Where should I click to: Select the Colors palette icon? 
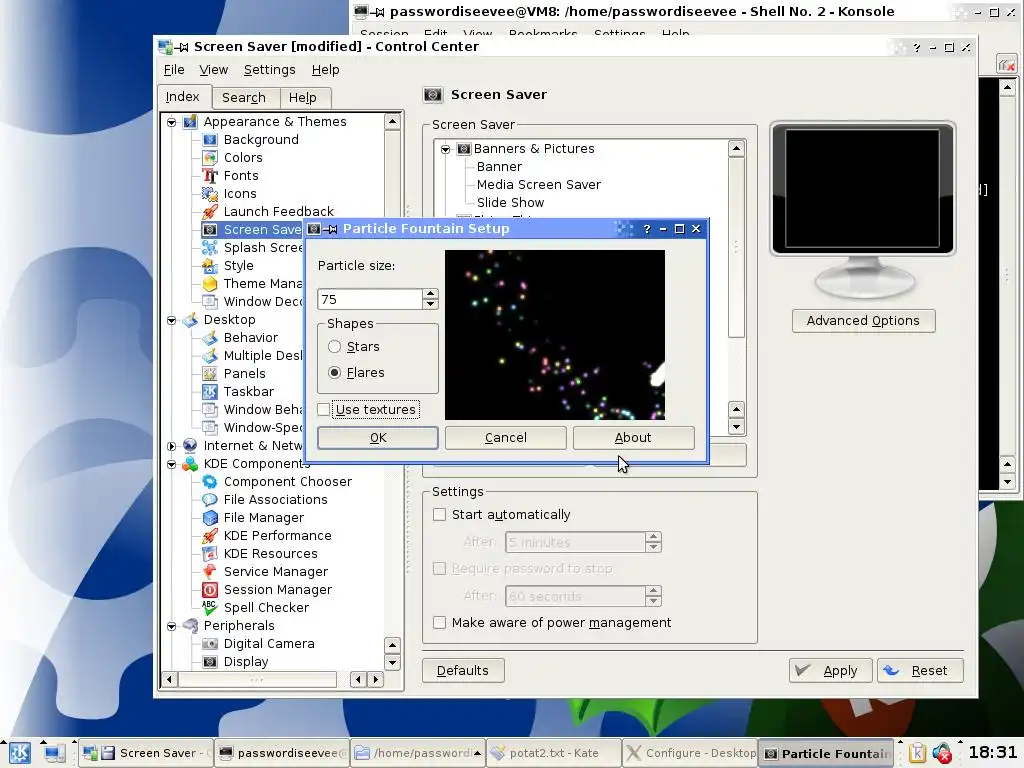click(210, 158)
